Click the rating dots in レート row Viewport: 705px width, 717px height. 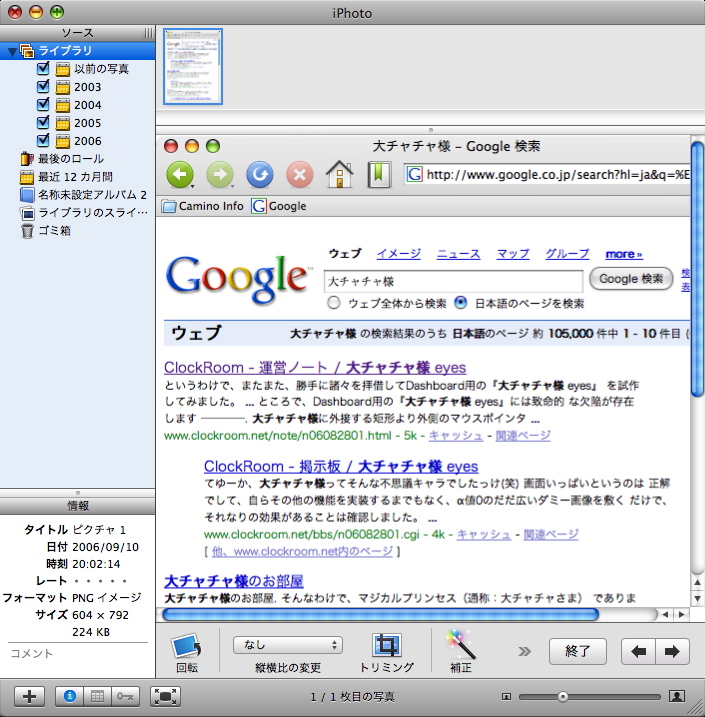100,581
